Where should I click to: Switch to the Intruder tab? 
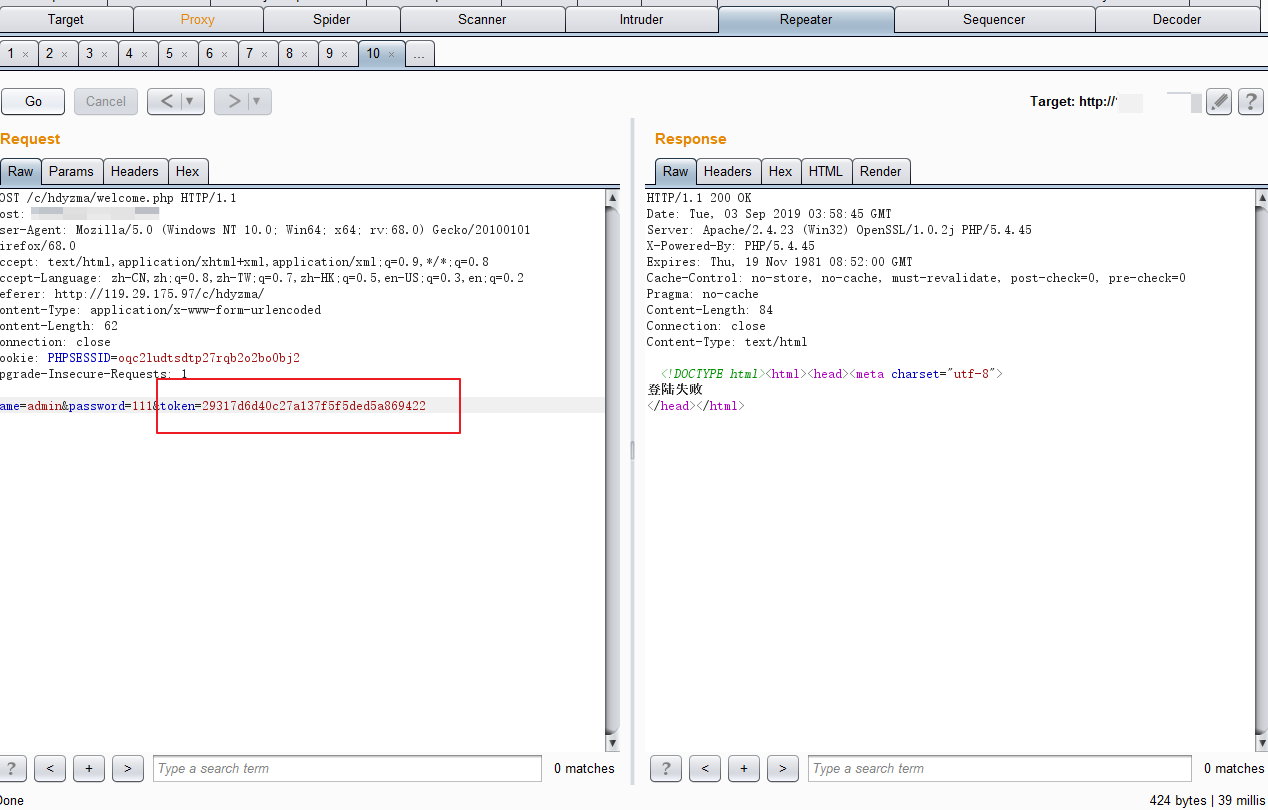pos(641,19)
